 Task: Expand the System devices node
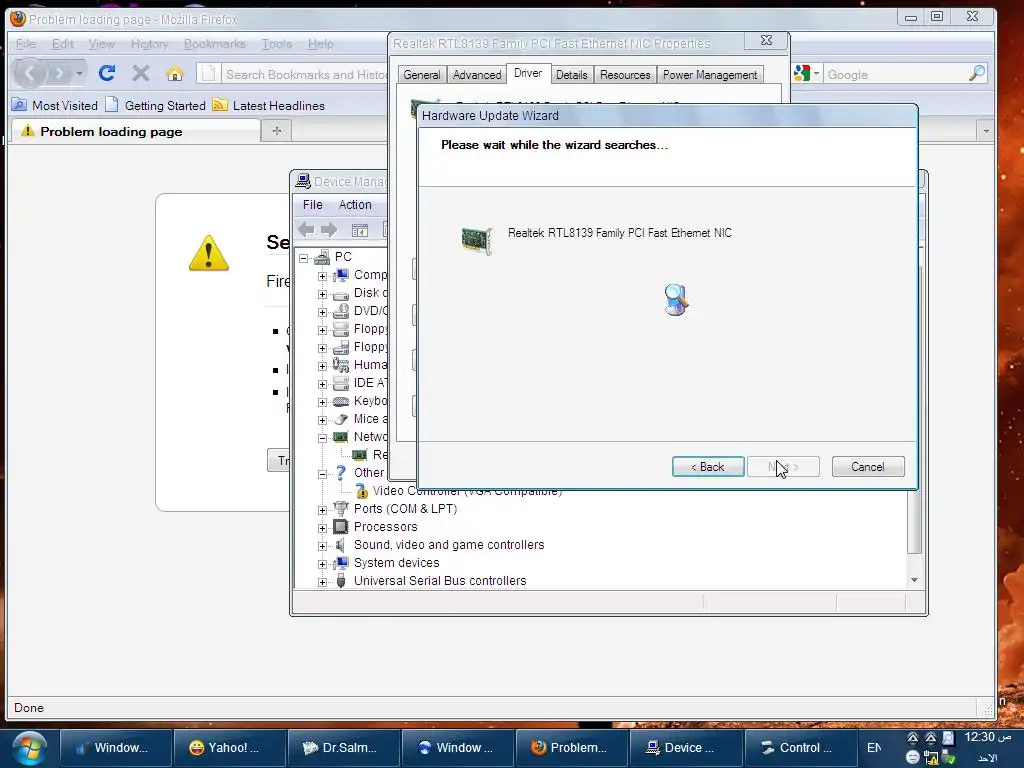[x=322, y=564]
